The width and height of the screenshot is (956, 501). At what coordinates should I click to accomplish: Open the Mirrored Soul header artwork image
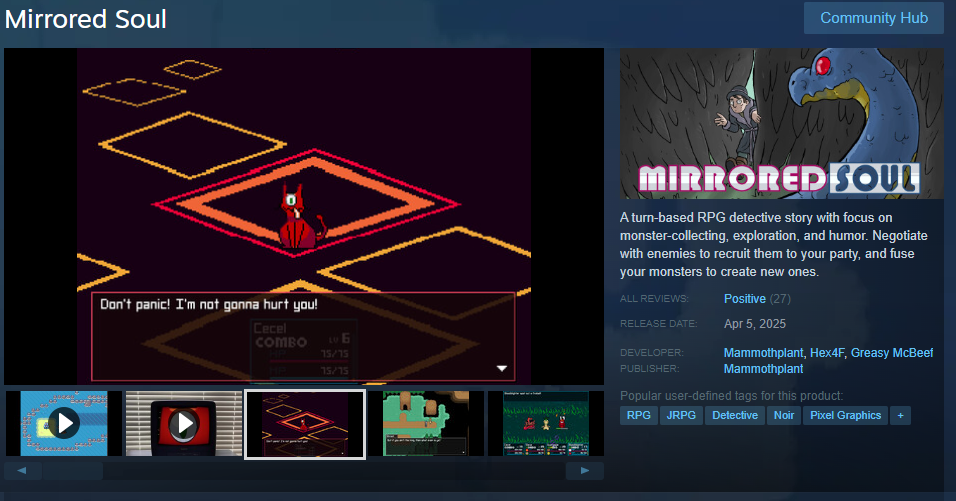[x=782, y=124]
